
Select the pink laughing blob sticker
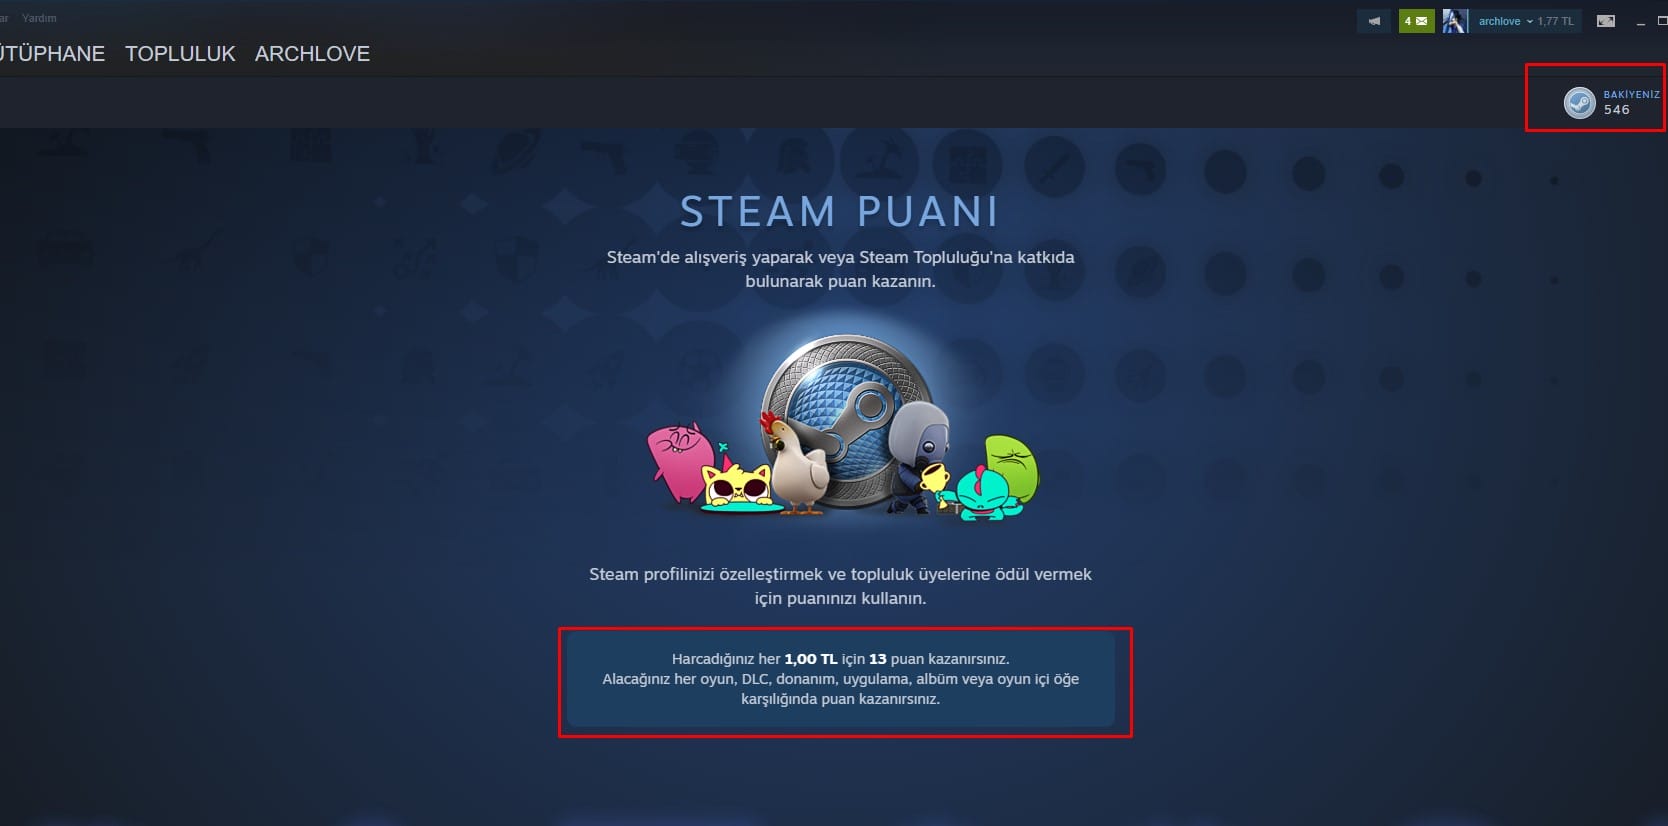680,462
